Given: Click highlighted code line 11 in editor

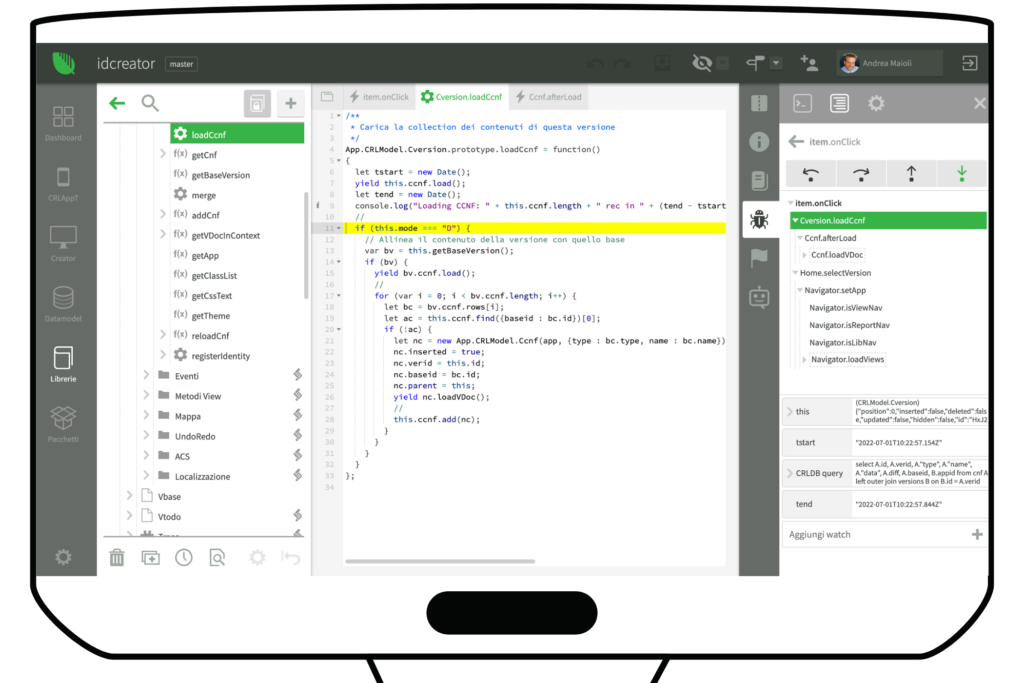Looking at the screenshot, I should (x=535, y=228).
